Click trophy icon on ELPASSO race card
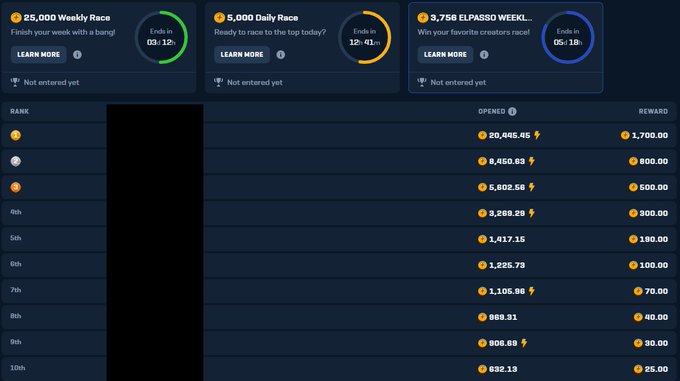The height and width of the screenshot is (381, 680). coord(422,82)
